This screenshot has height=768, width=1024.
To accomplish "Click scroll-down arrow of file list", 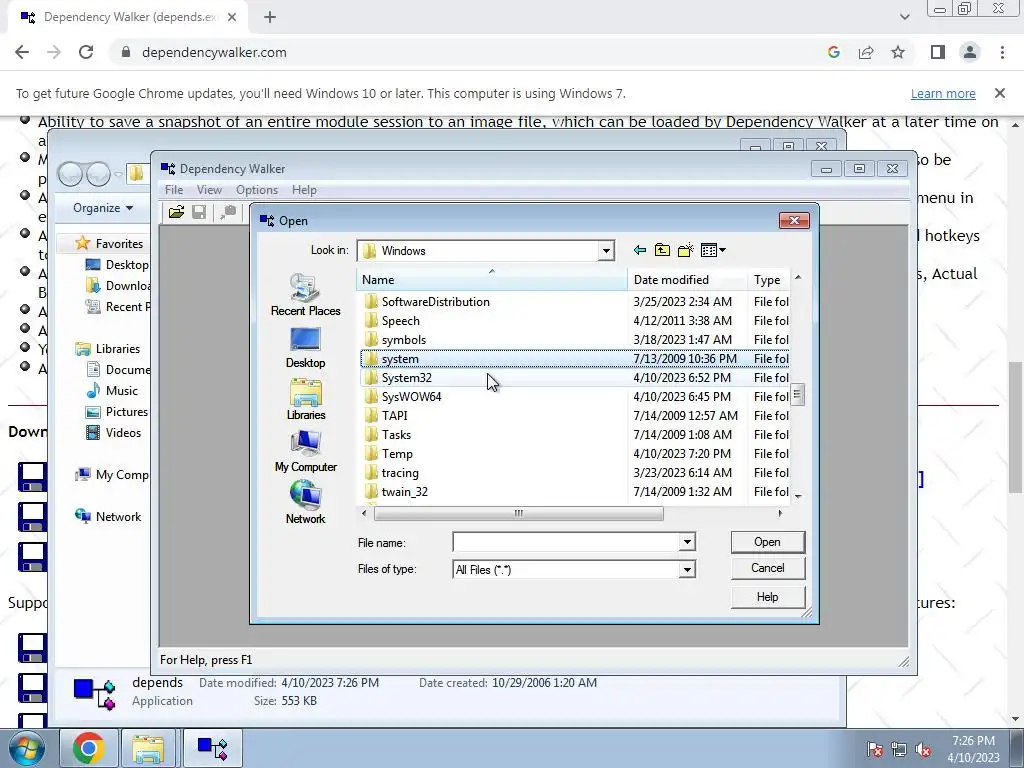I will click(x=797, y=496).
